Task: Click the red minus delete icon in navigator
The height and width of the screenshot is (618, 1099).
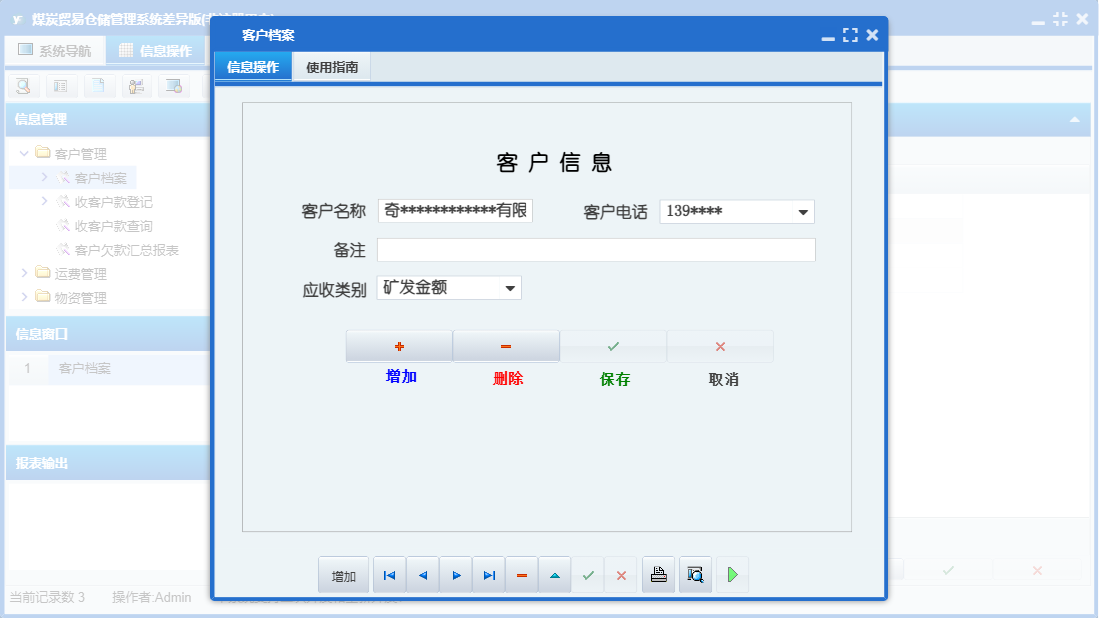Action: point(521,574)
